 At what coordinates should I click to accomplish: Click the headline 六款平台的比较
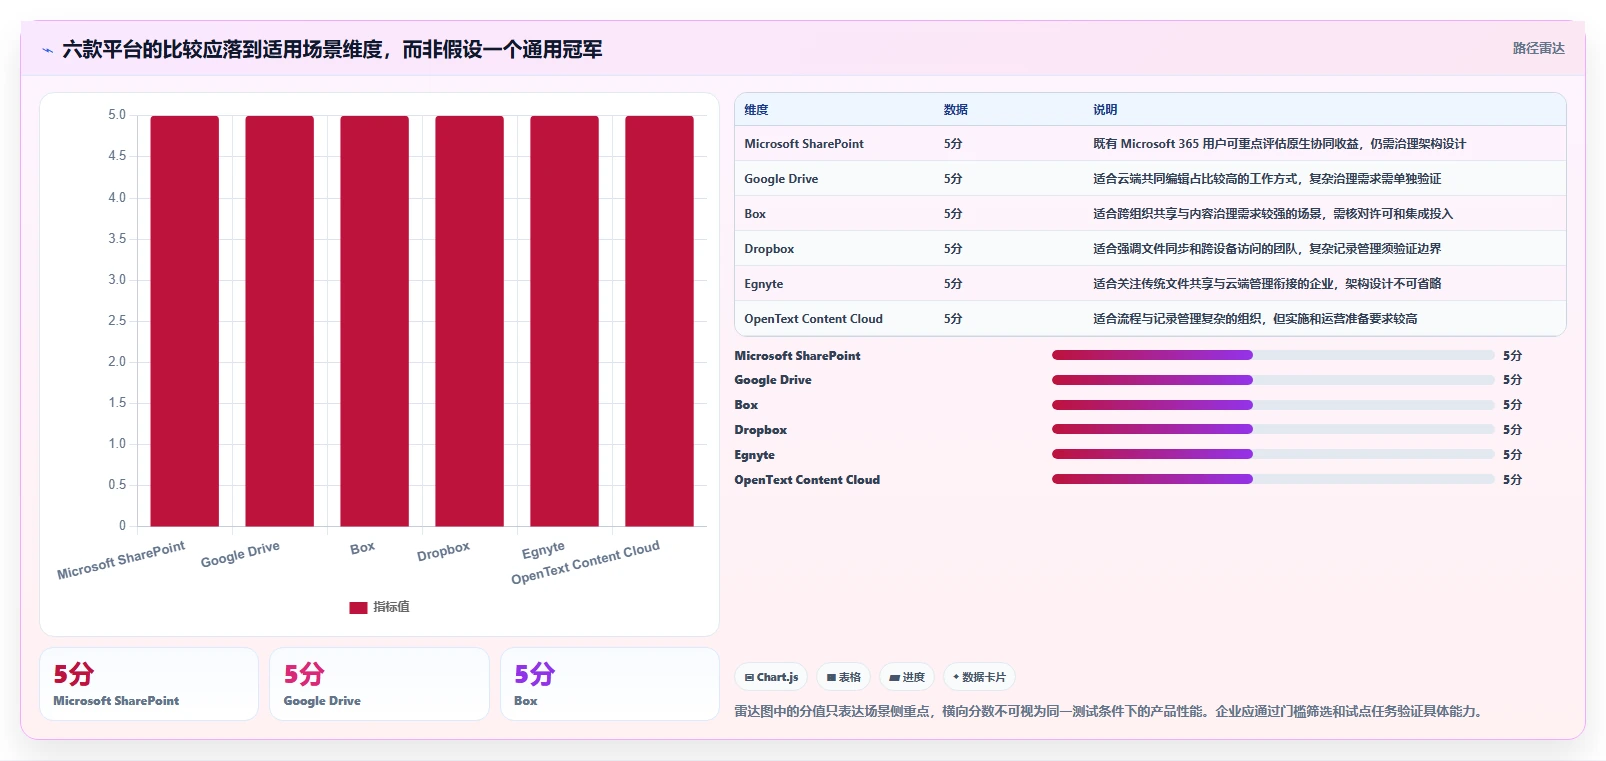coord(332,50)
